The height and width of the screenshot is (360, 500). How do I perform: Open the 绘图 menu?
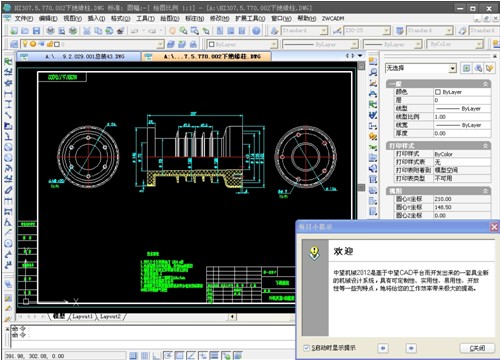(170, 19)
